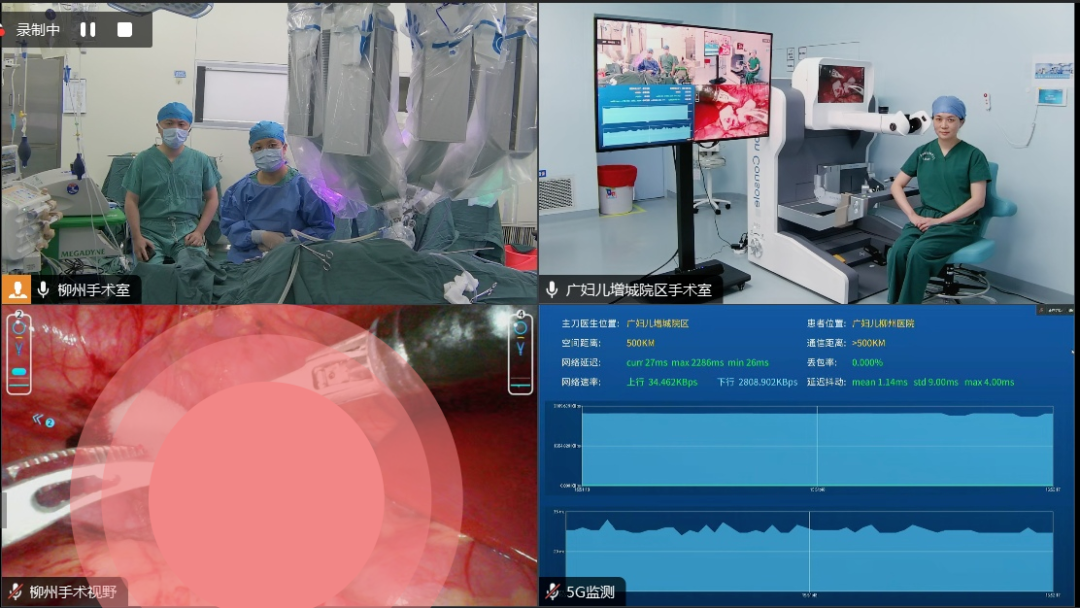Toggle microphone for 广妇儿增城院区手术室
Image resolution: width=1080 pixels, height=608 pixels.
pos(552,290)
